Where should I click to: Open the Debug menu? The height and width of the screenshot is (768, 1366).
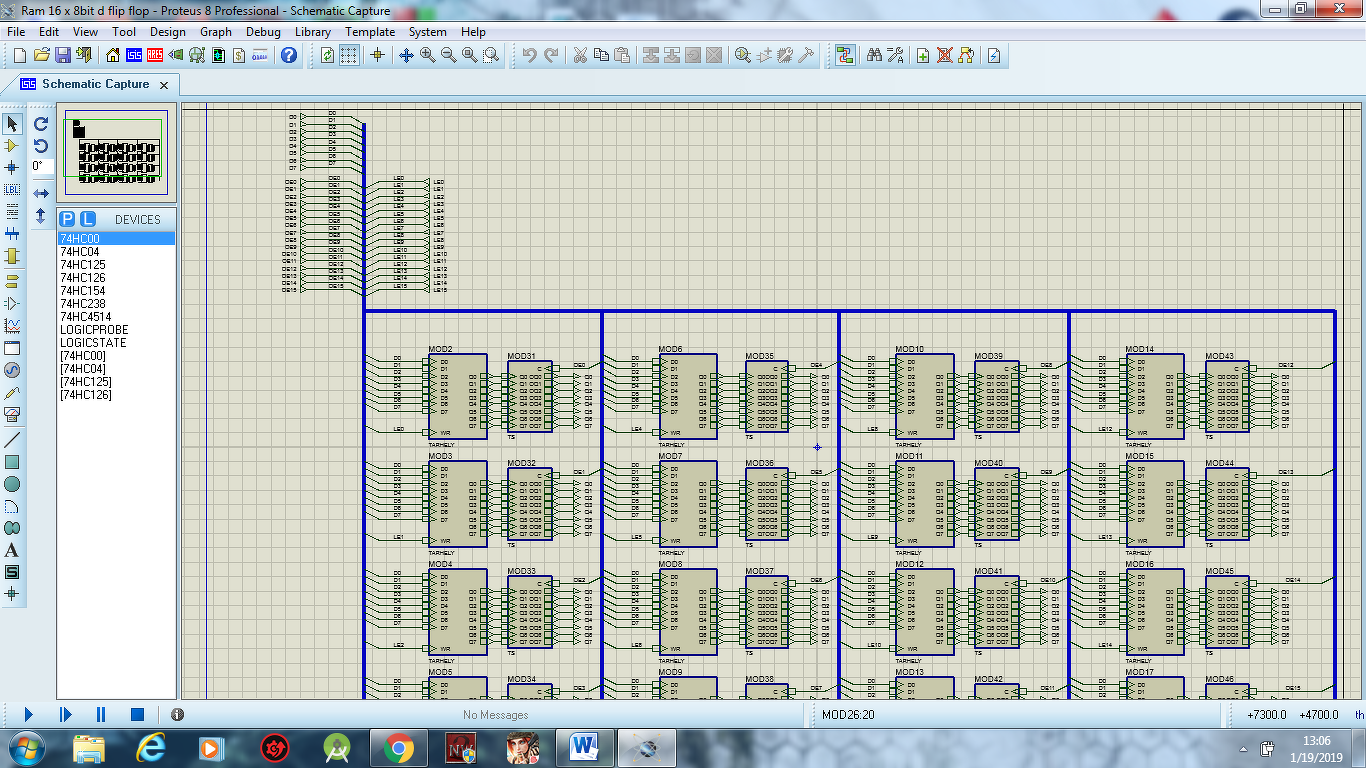click(263, 32)
